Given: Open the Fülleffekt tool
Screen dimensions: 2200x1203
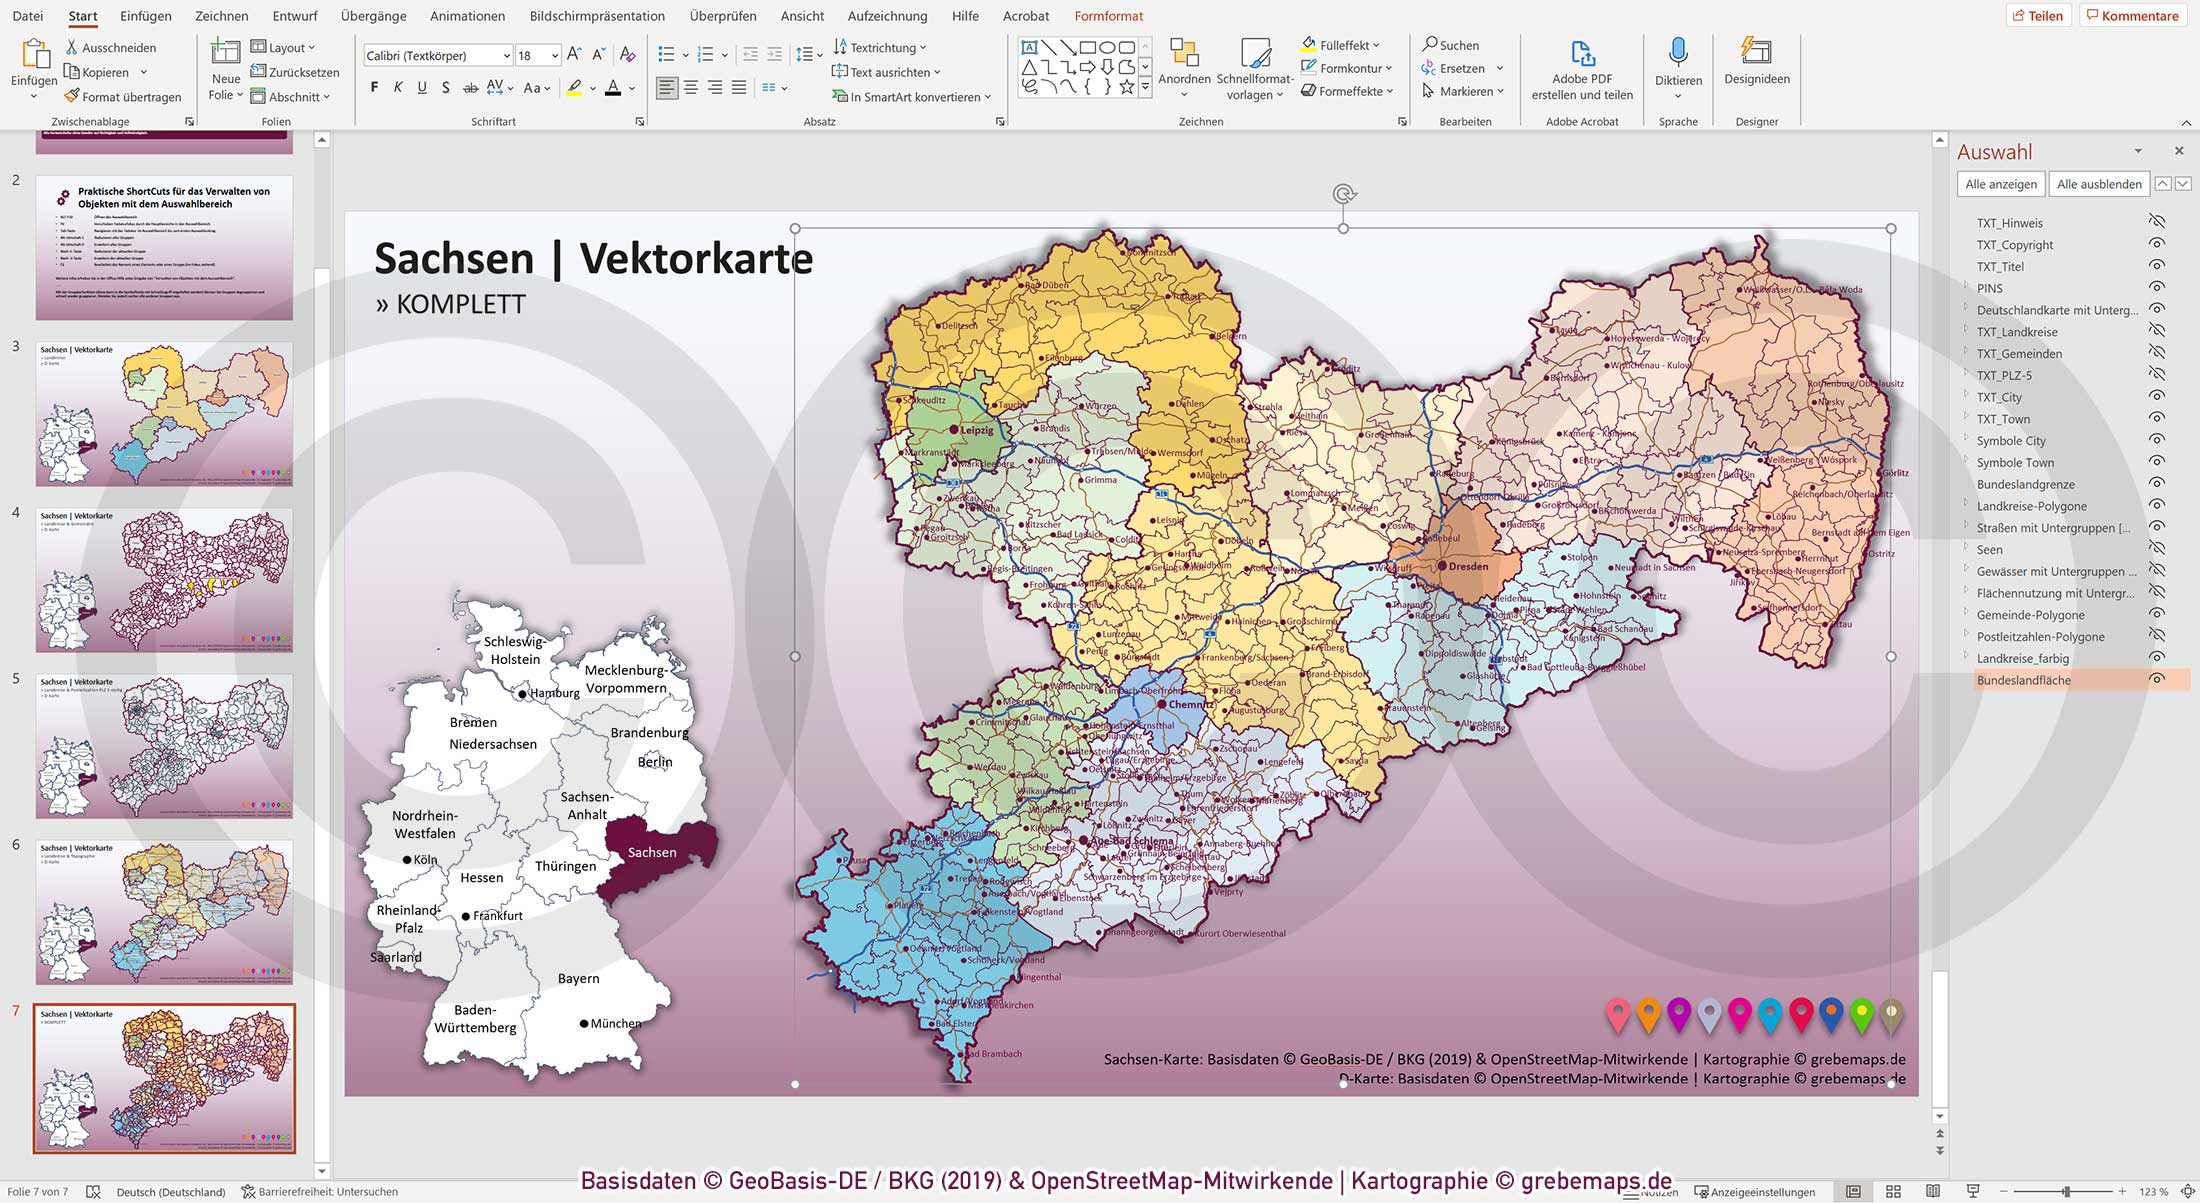Looking at the screenshot, I should point(1308,44).
